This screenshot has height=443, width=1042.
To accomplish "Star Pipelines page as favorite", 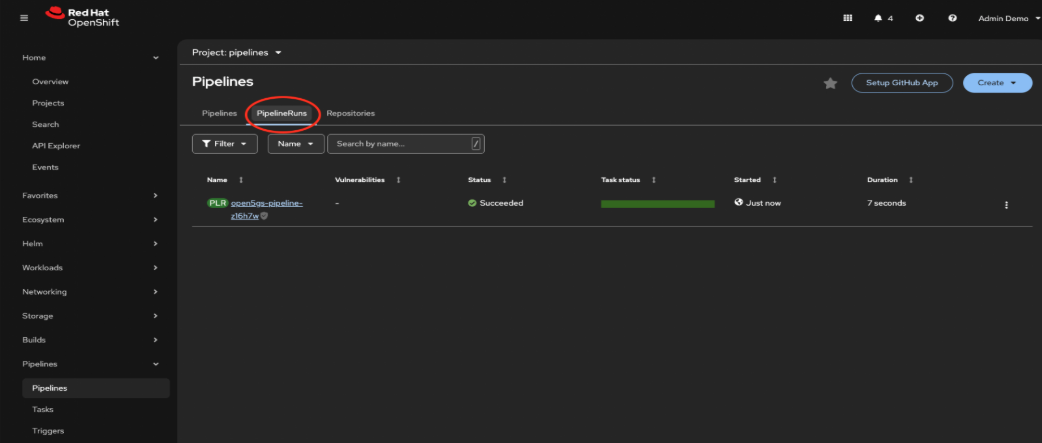I will [830, 83].
